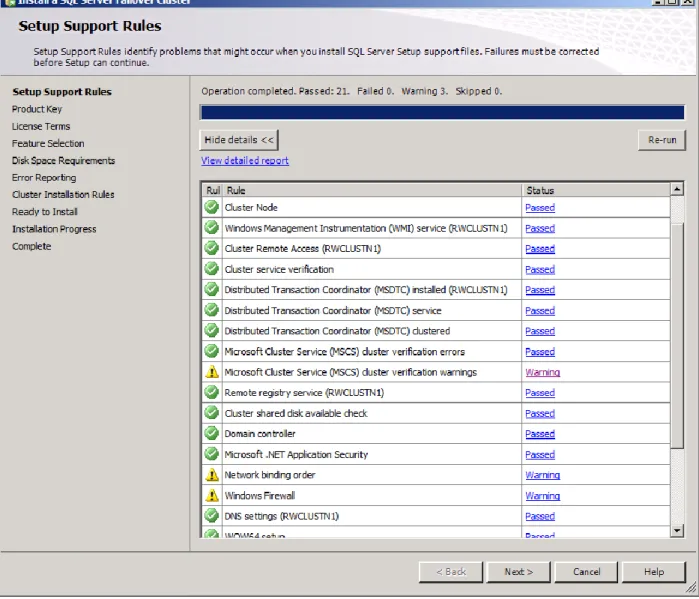699x599 pixels.
Task: Select Disk Space Requirements step
Action: [x=63, y=160]
